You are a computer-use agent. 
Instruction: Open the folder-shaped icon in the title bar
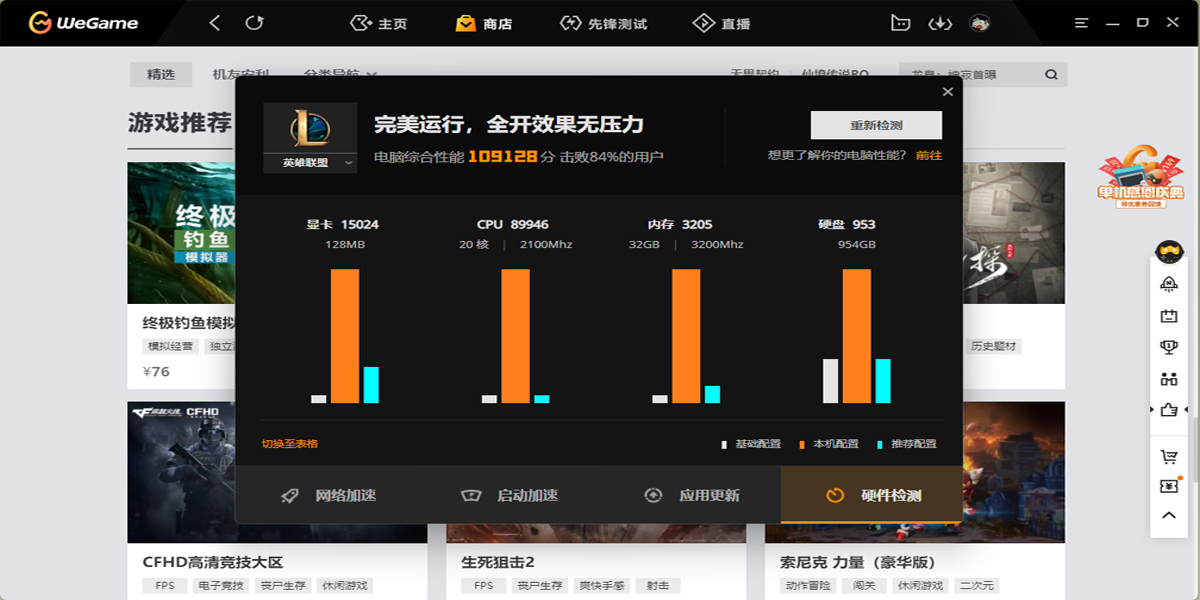(x=900, y=22)
